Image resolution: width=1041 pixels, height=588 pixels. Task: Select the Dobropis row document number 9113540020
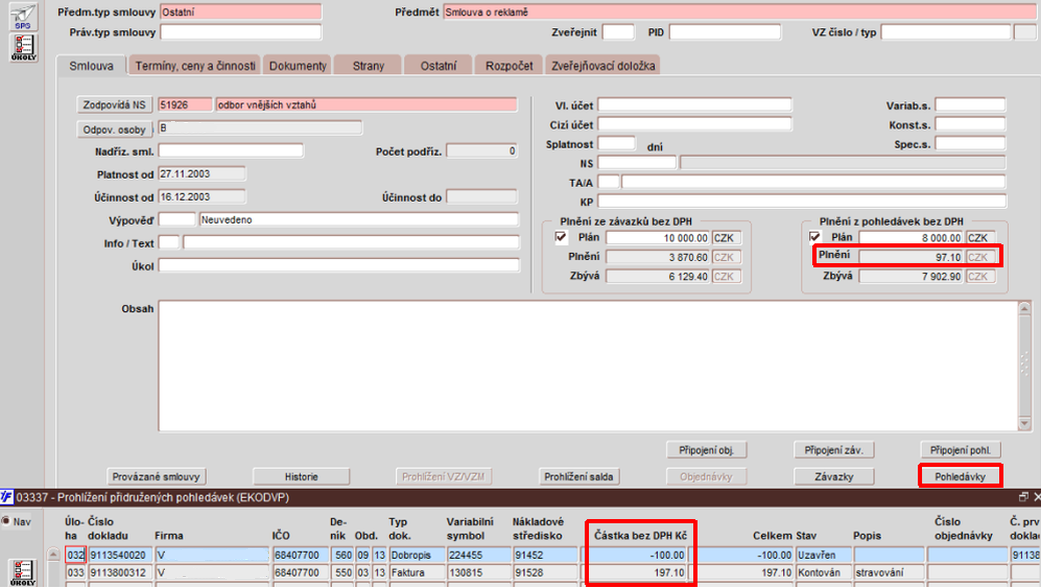coord(118,555)
